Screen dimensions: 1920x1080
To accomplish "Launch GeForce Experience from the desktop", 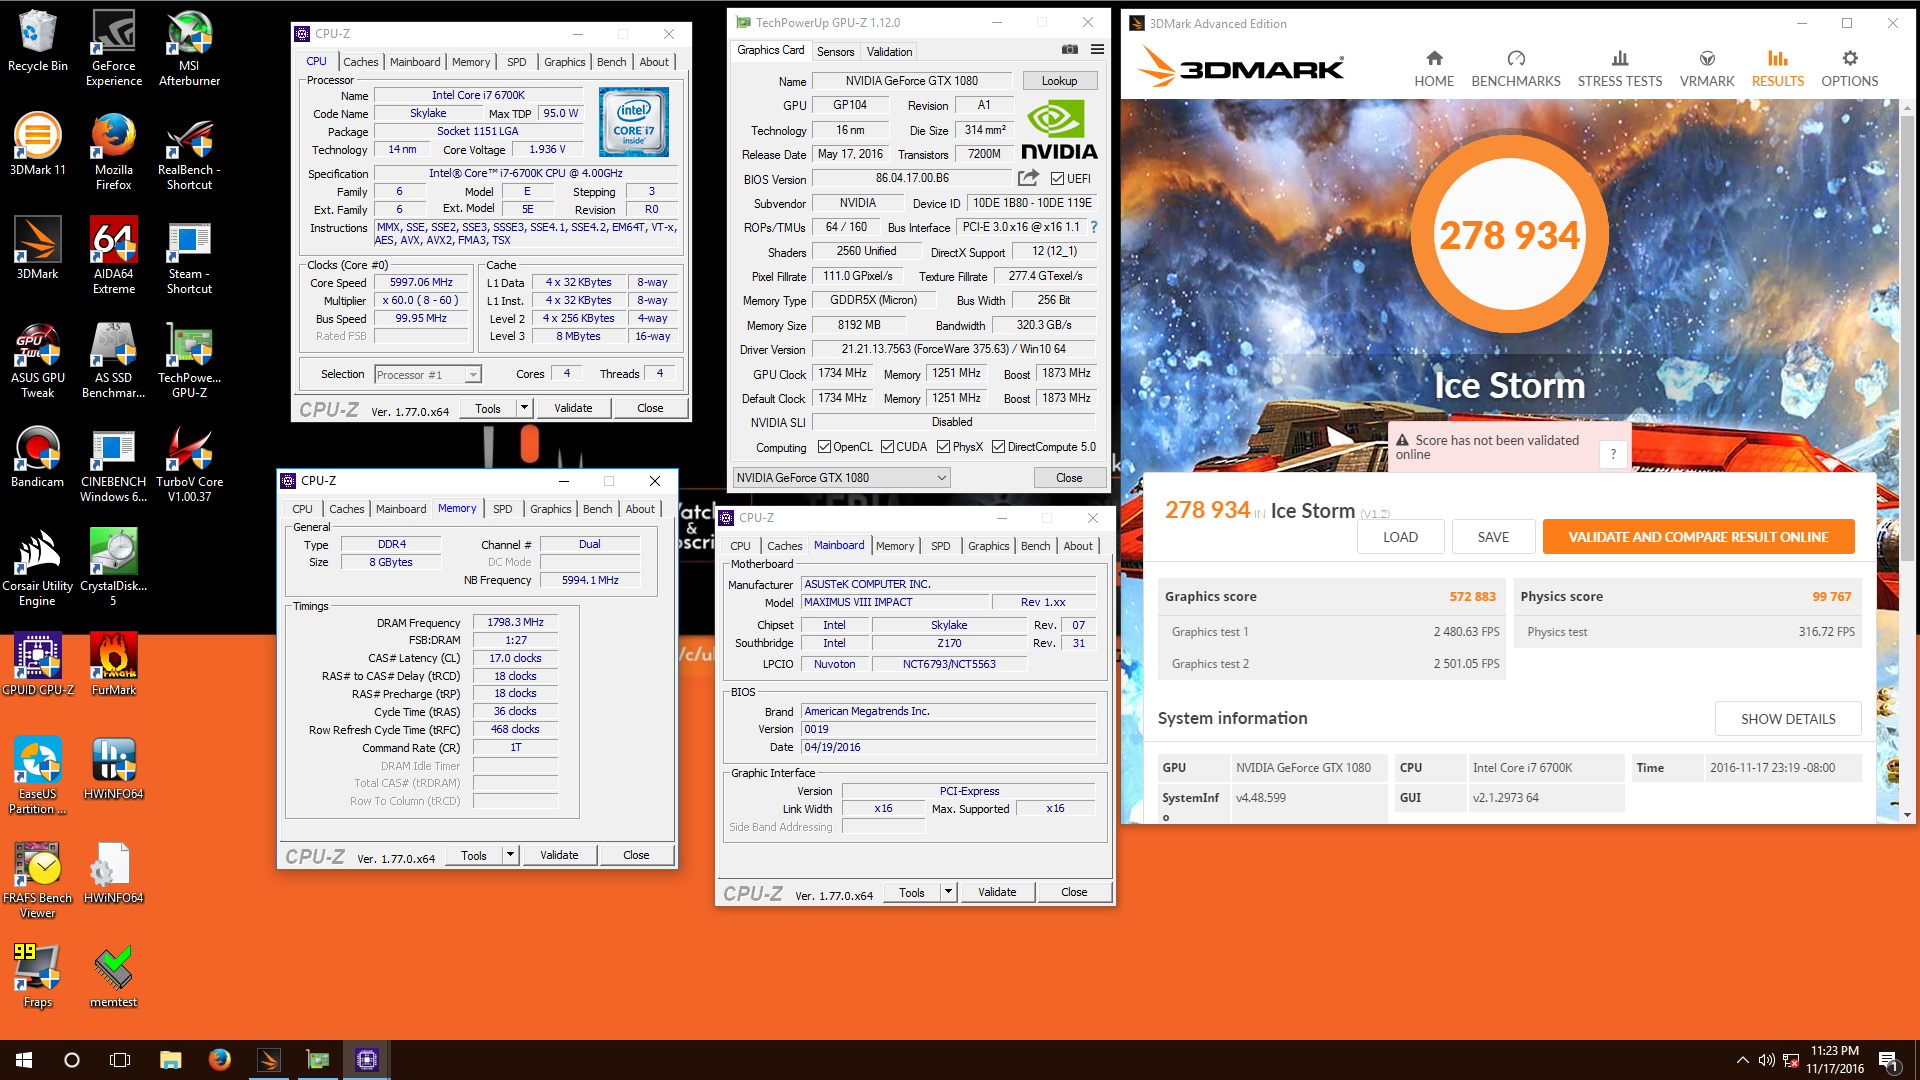I will (x=114, y=48).
